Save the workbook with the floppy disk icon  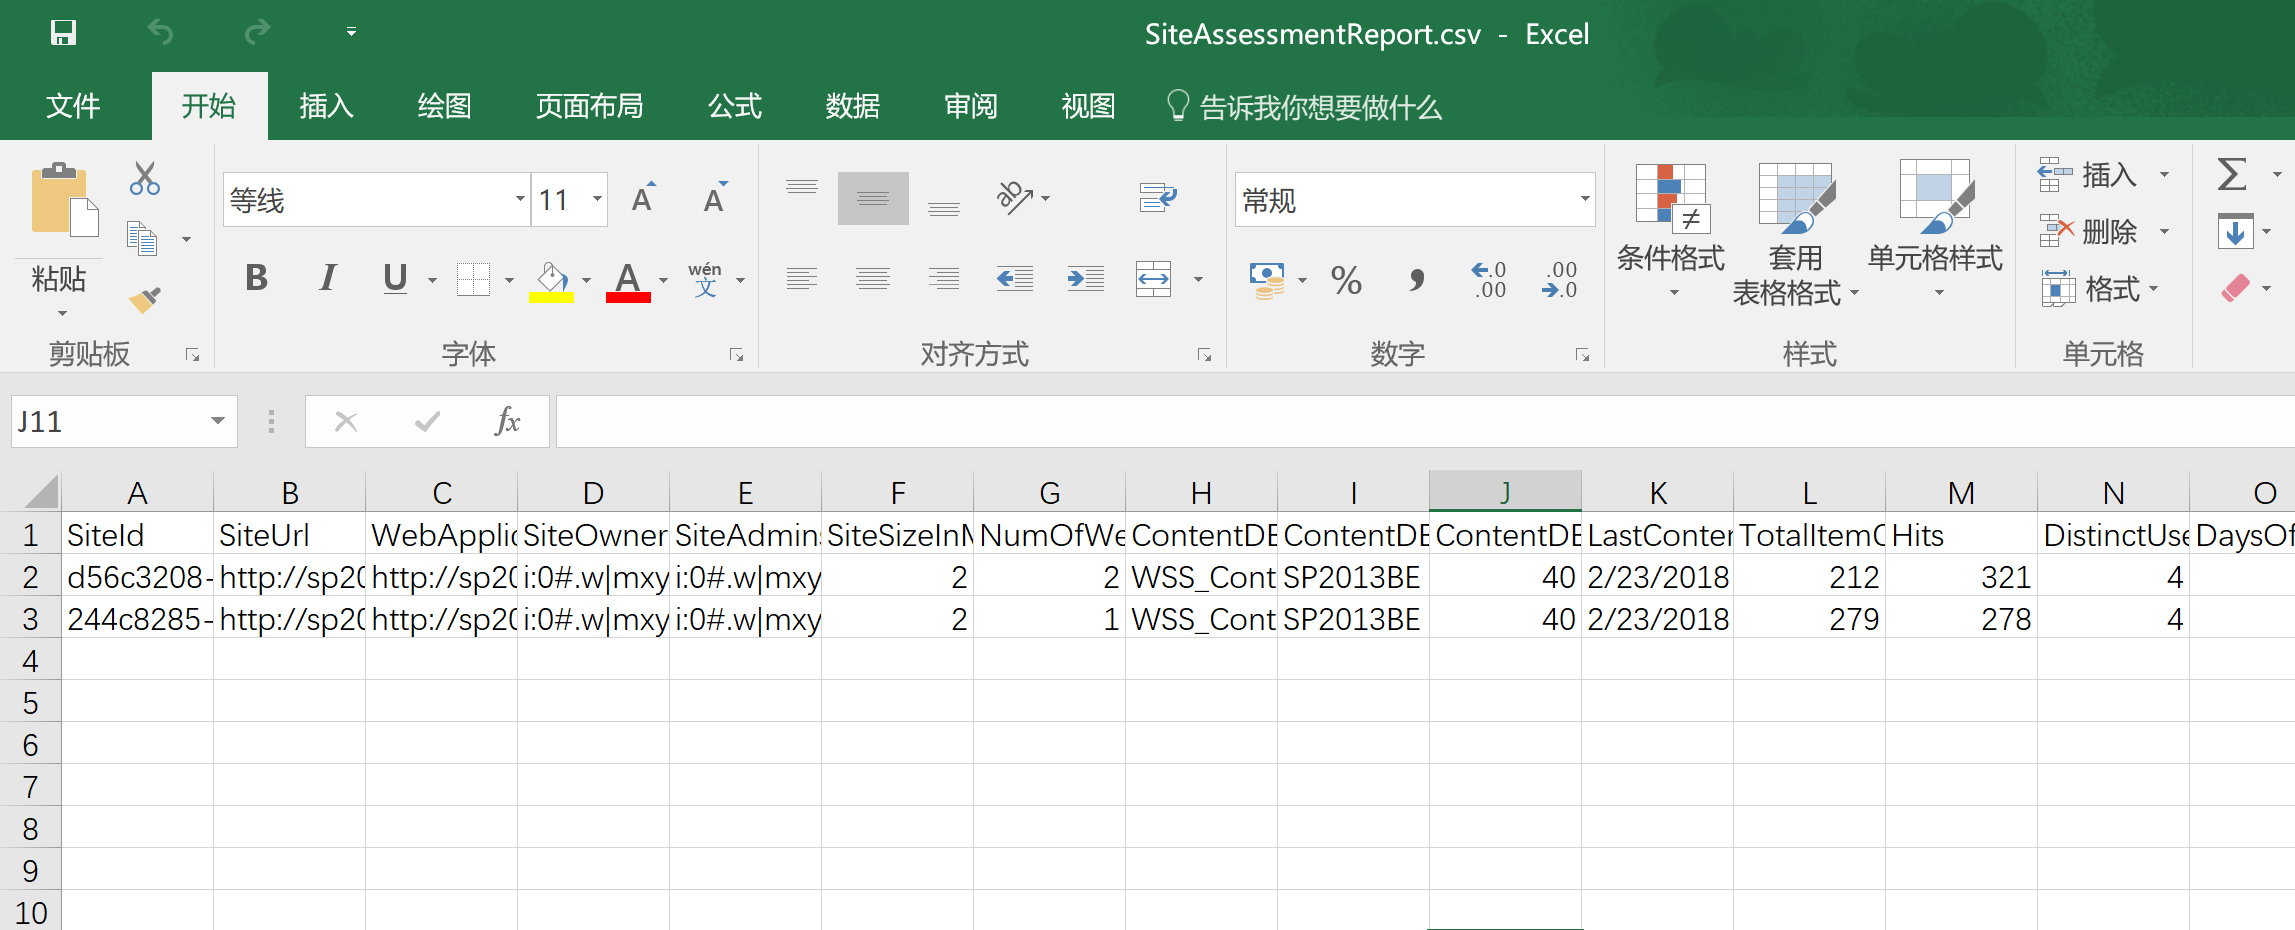click(63, 33)
